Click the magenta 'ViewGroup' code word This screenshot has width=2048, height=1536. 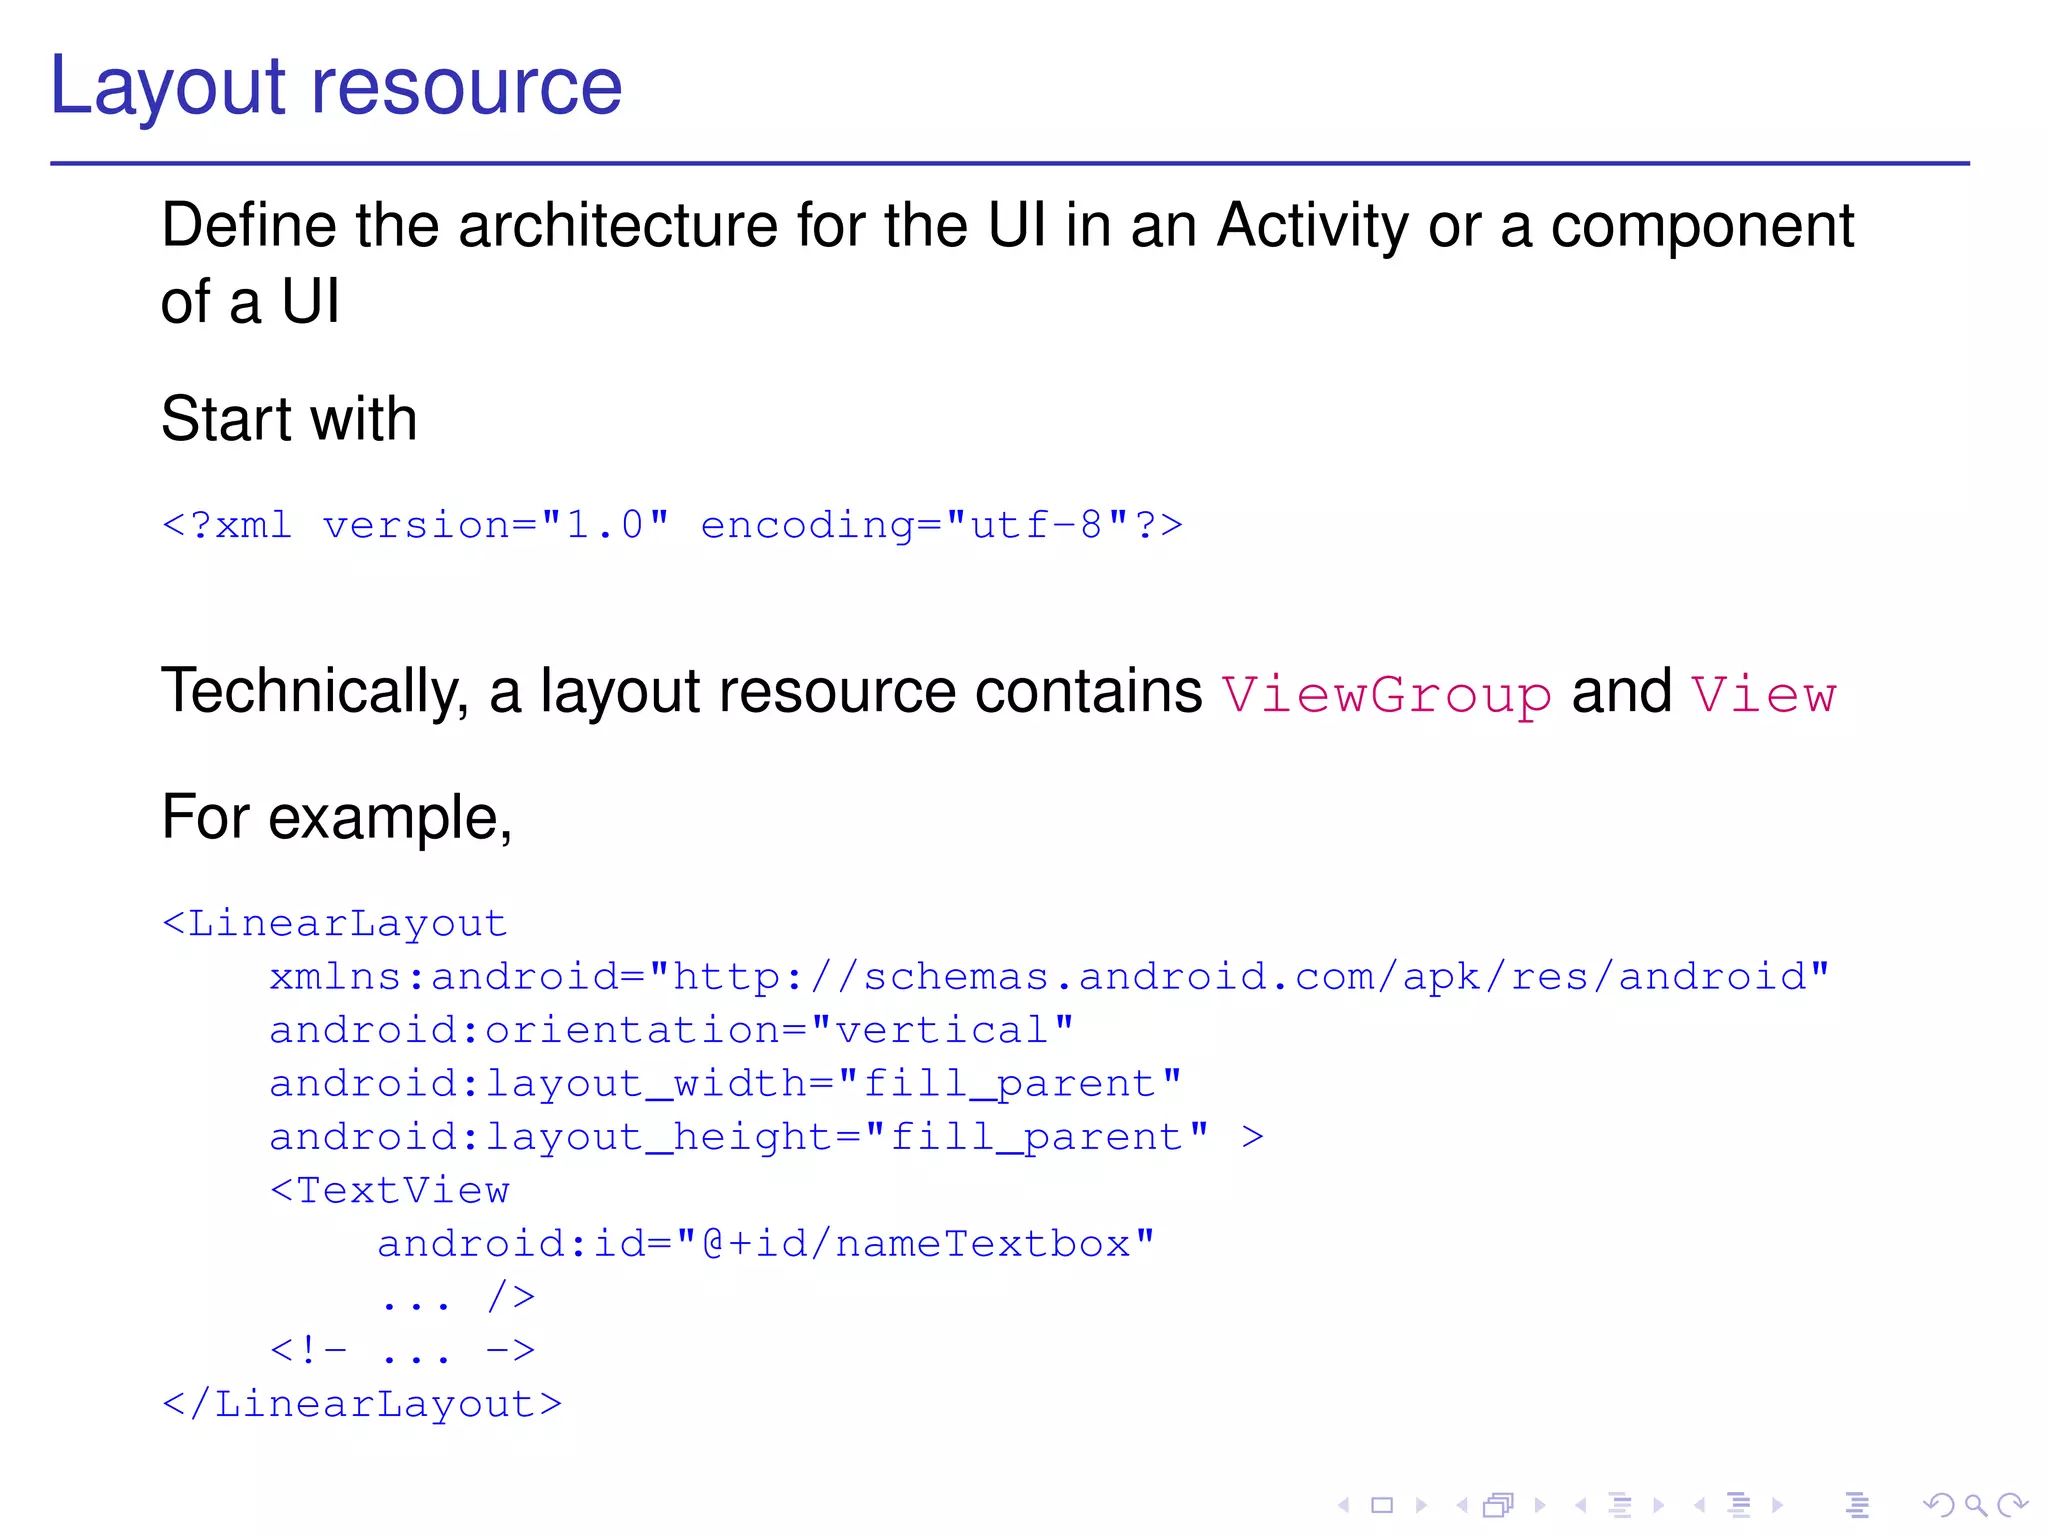[1387, 694]
